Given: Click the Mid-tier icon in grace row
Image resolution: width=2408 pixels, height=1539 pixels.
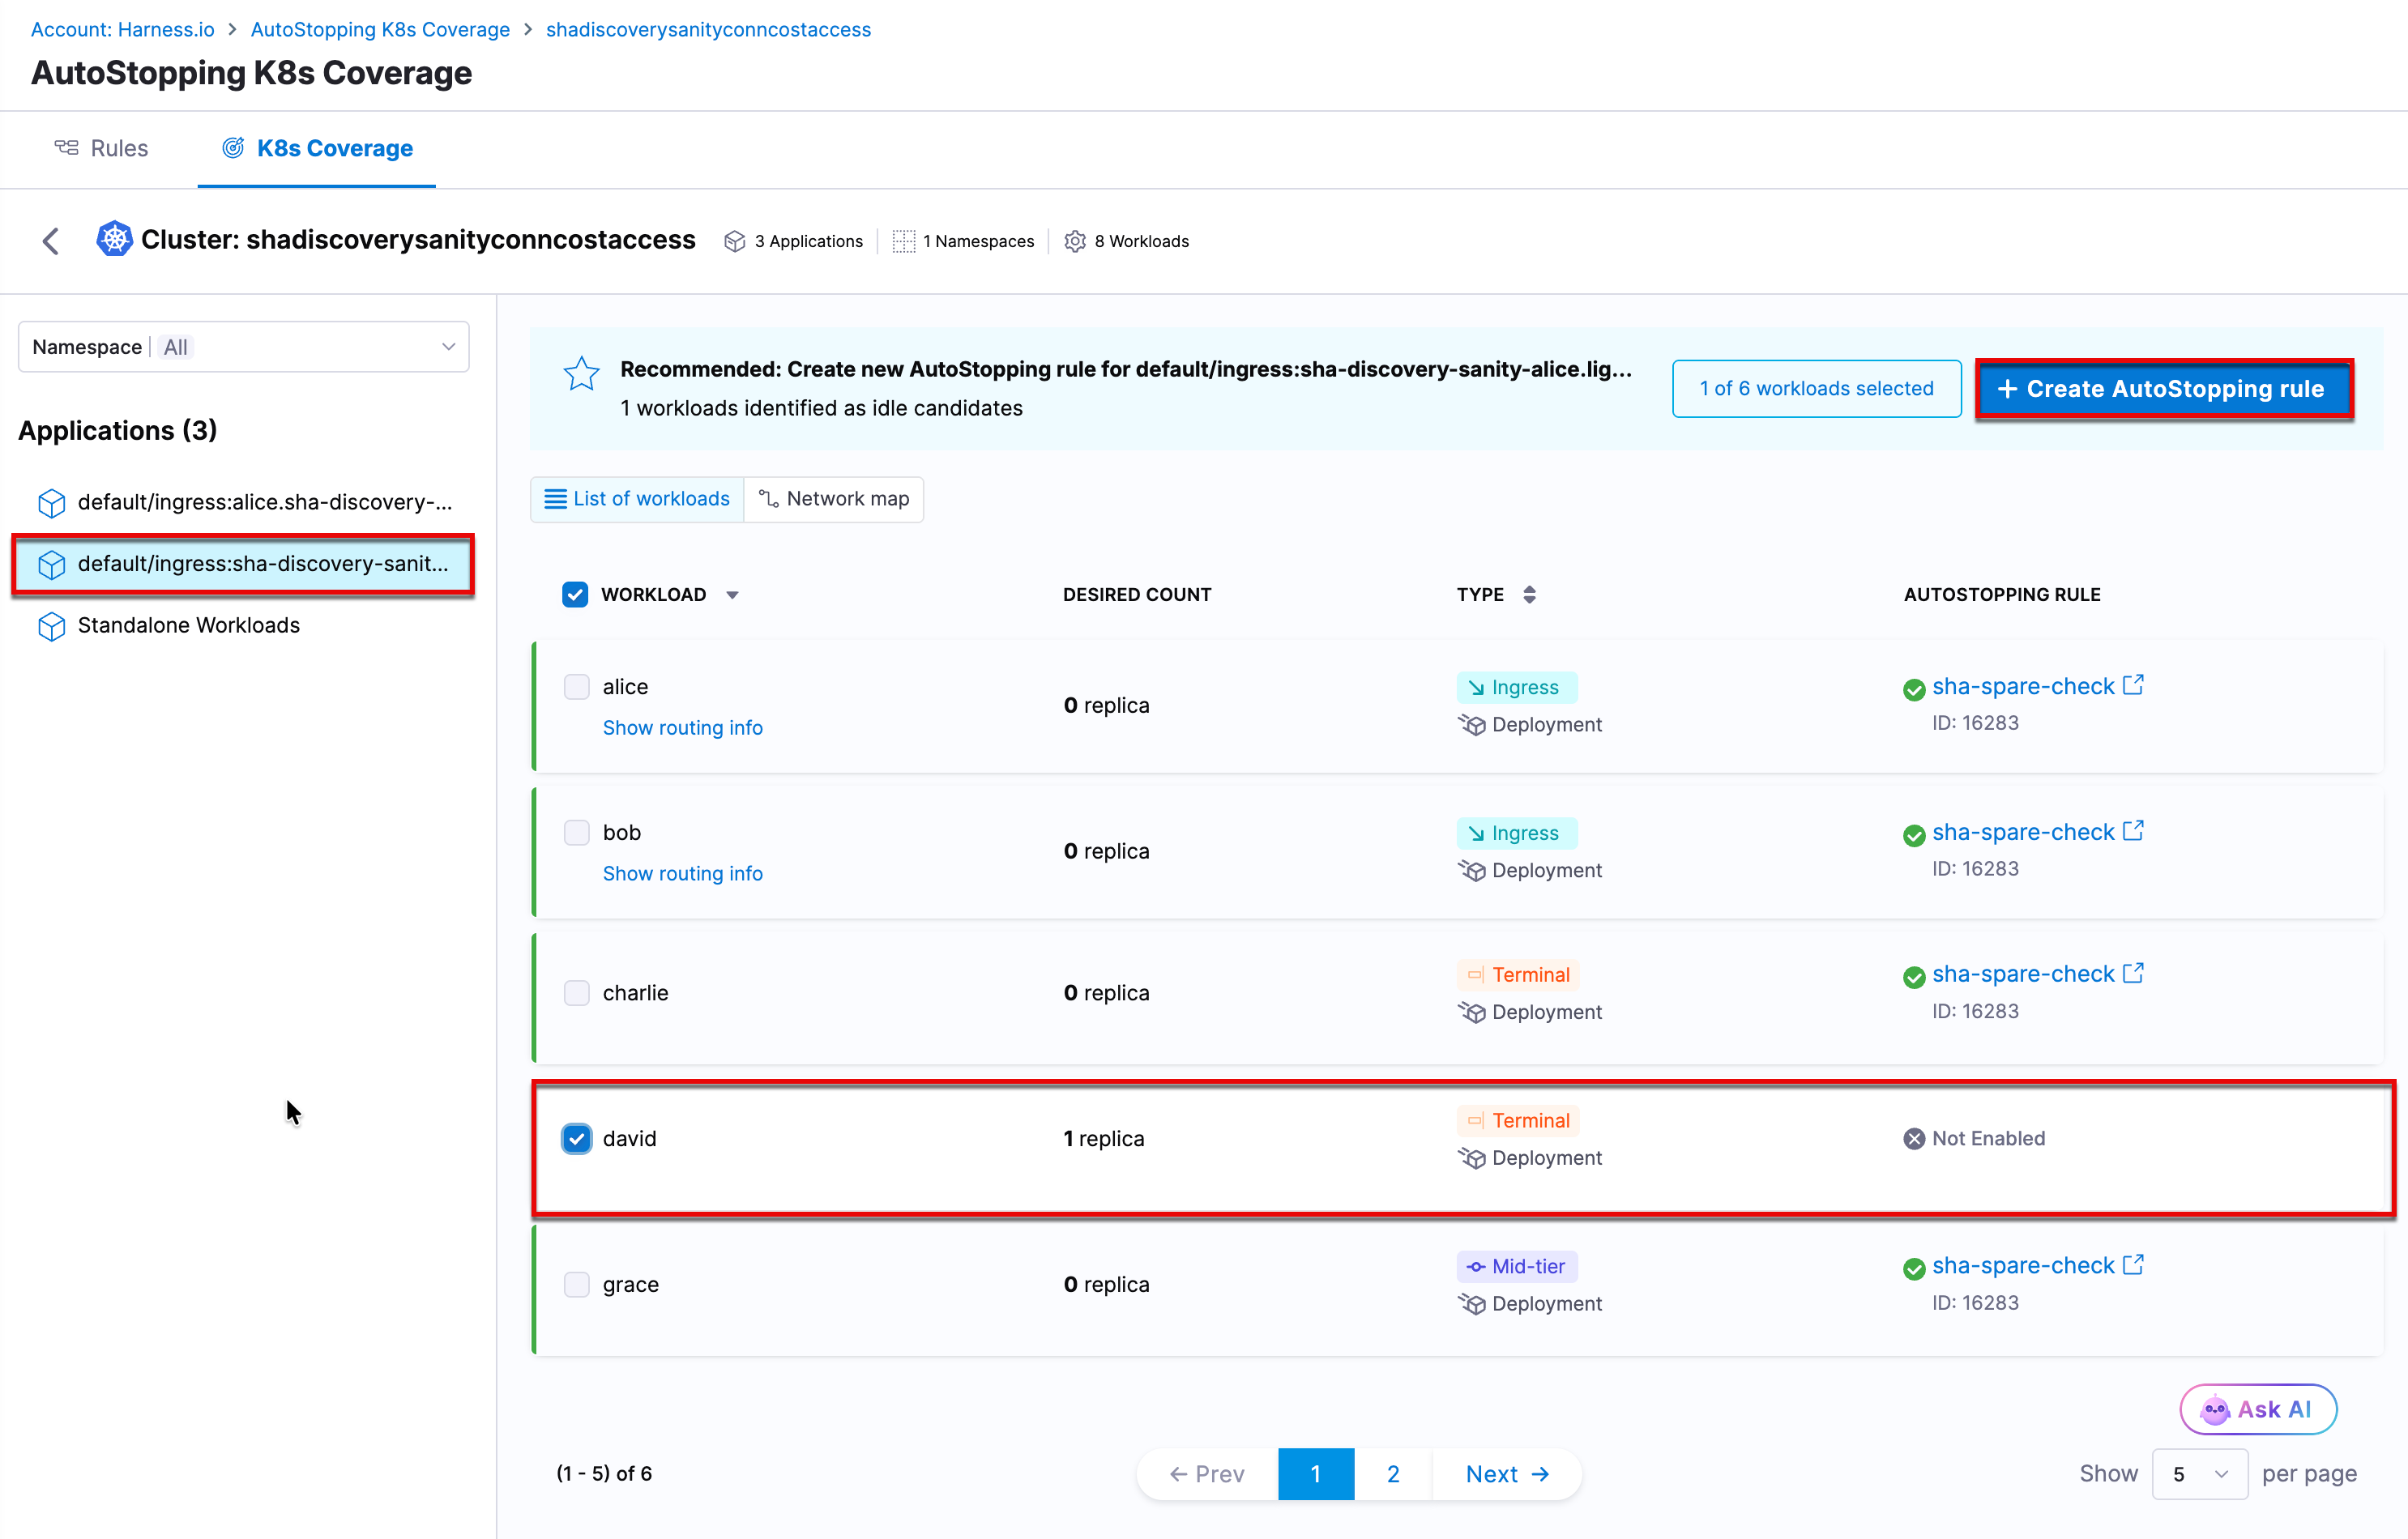Looking at the screenshot, I should point(1476,1267).
